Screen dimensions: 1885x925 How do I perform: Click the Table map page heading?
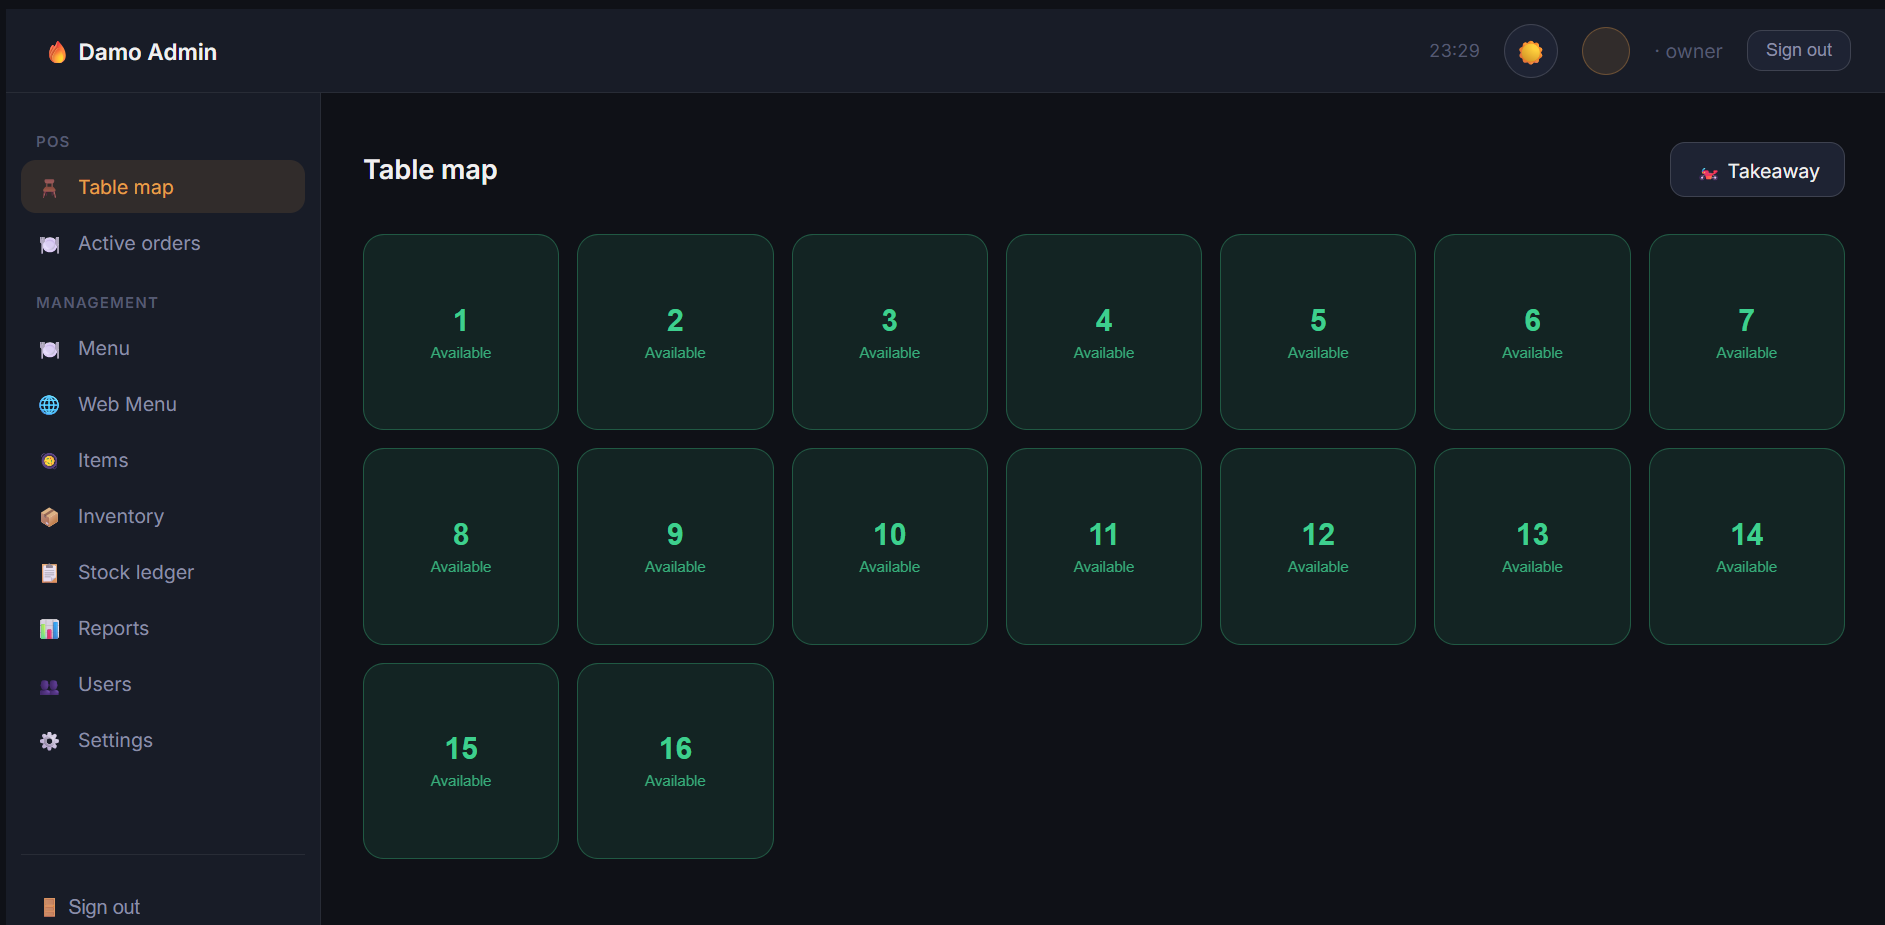click(x=430, y=170)
